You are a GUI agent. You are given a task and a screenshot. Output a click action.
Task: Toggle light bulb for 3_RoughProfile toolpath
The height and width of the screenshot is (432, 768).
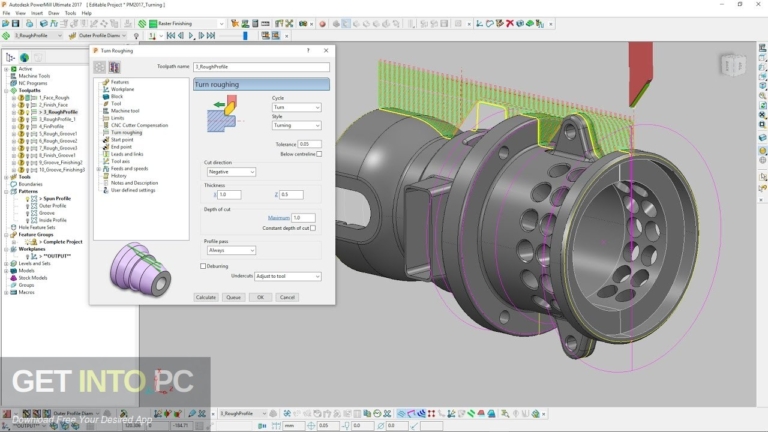(27, 112)
